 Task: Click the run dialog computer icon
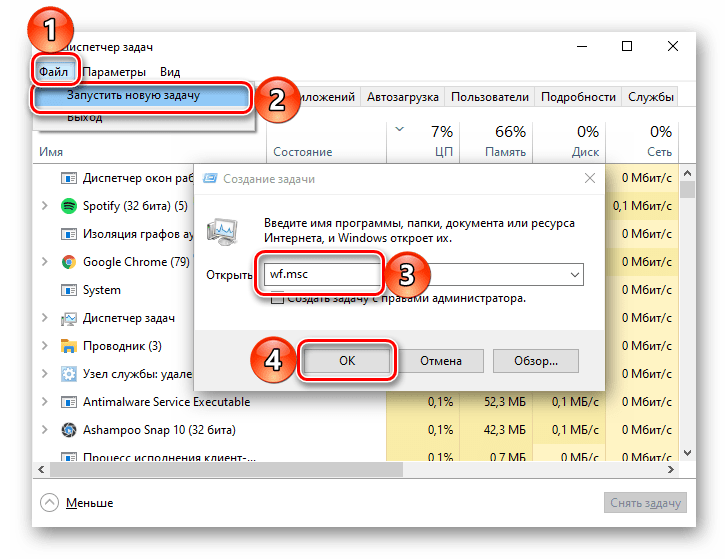click(222, 231)
